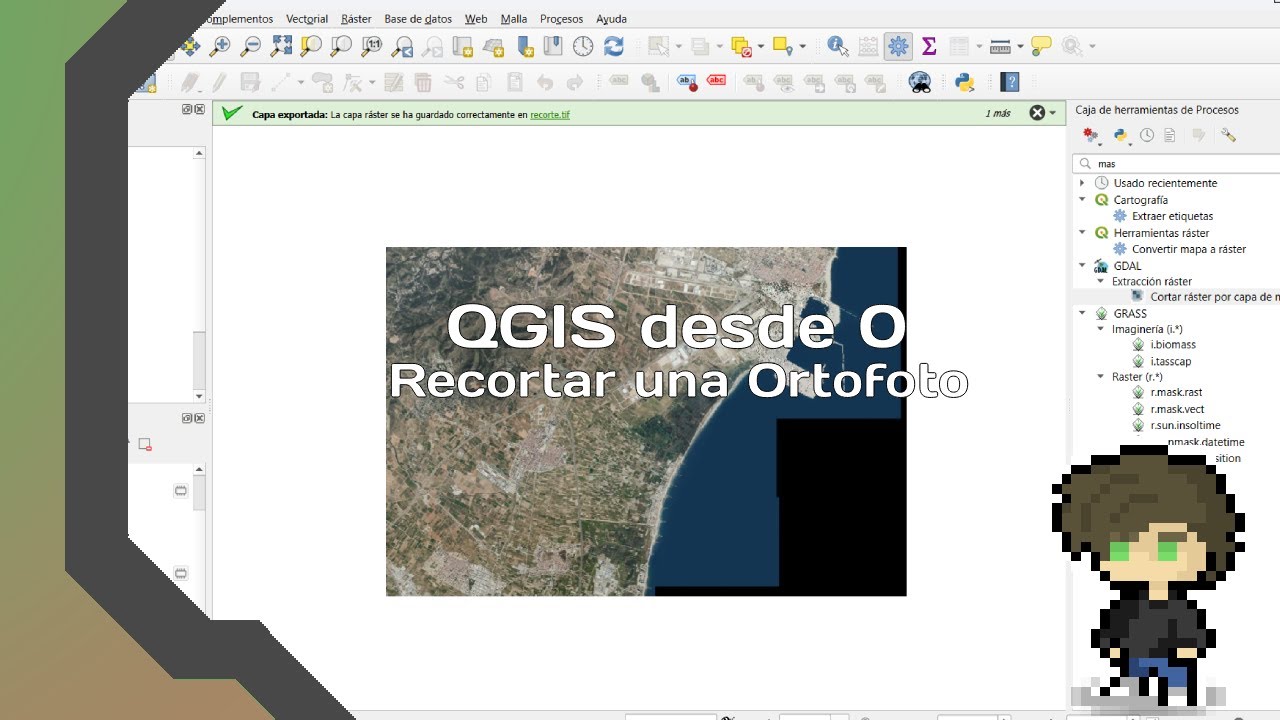The height and width of the screenshot is (720, 1280).
Task: Open the Malla menu
Action: tap(514, 19)
